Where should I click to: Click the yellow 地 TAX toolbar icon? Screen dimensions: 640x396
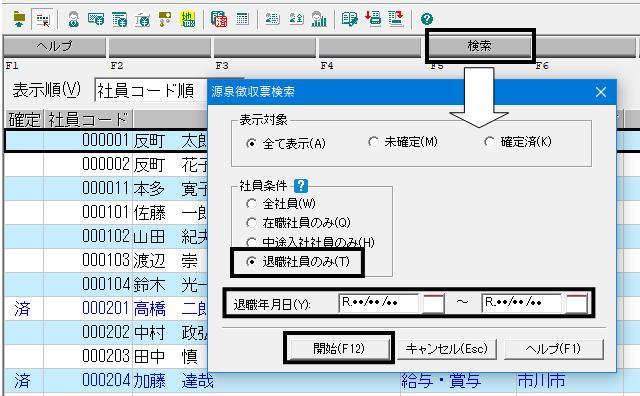tap(188, 19)
